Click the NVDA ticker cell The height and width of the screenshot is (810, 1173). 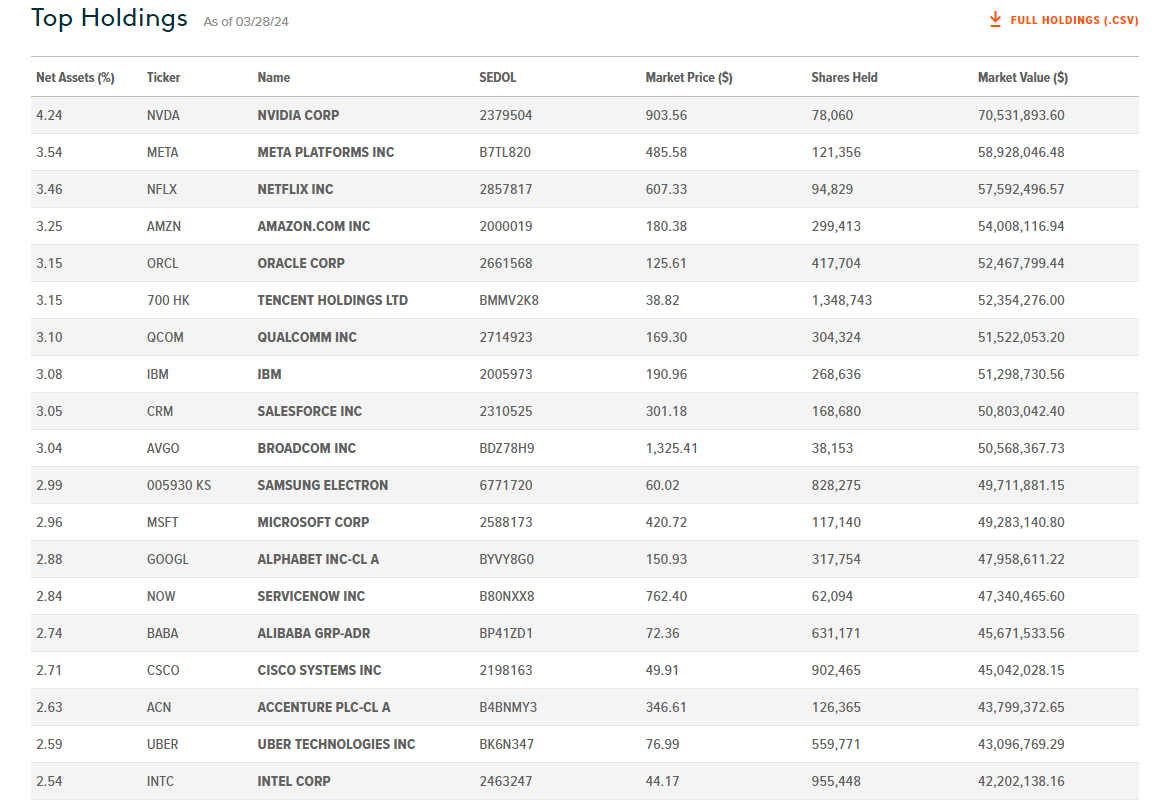click(163, 115)
